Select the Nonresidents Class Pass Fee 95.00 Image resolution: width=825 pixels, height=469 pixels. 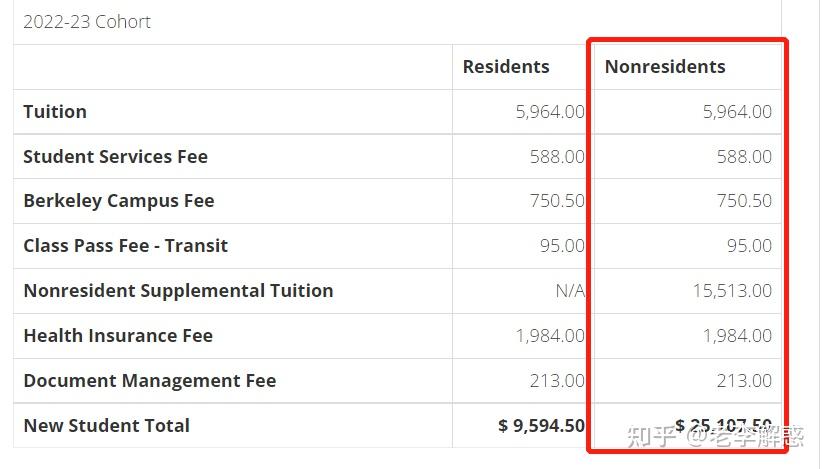pos(749,246)
